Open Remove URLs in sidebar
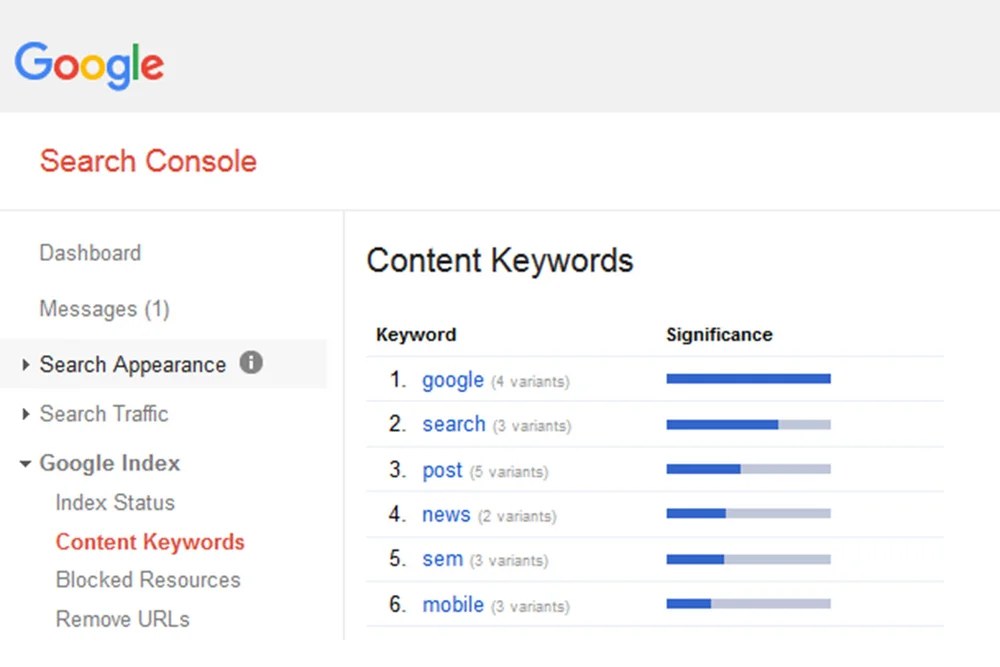 pos(122,619)
